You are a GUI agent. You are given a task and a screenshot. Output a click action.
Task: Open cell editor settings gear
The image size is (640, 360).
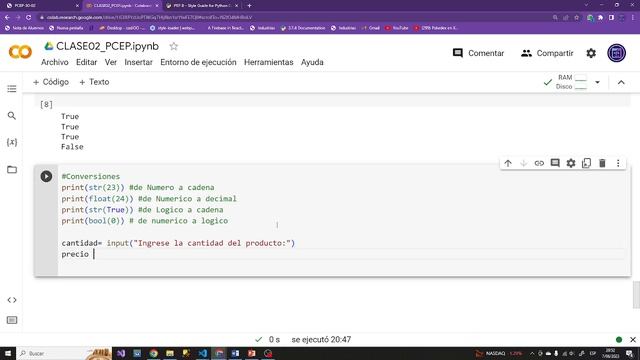point(571,163)
